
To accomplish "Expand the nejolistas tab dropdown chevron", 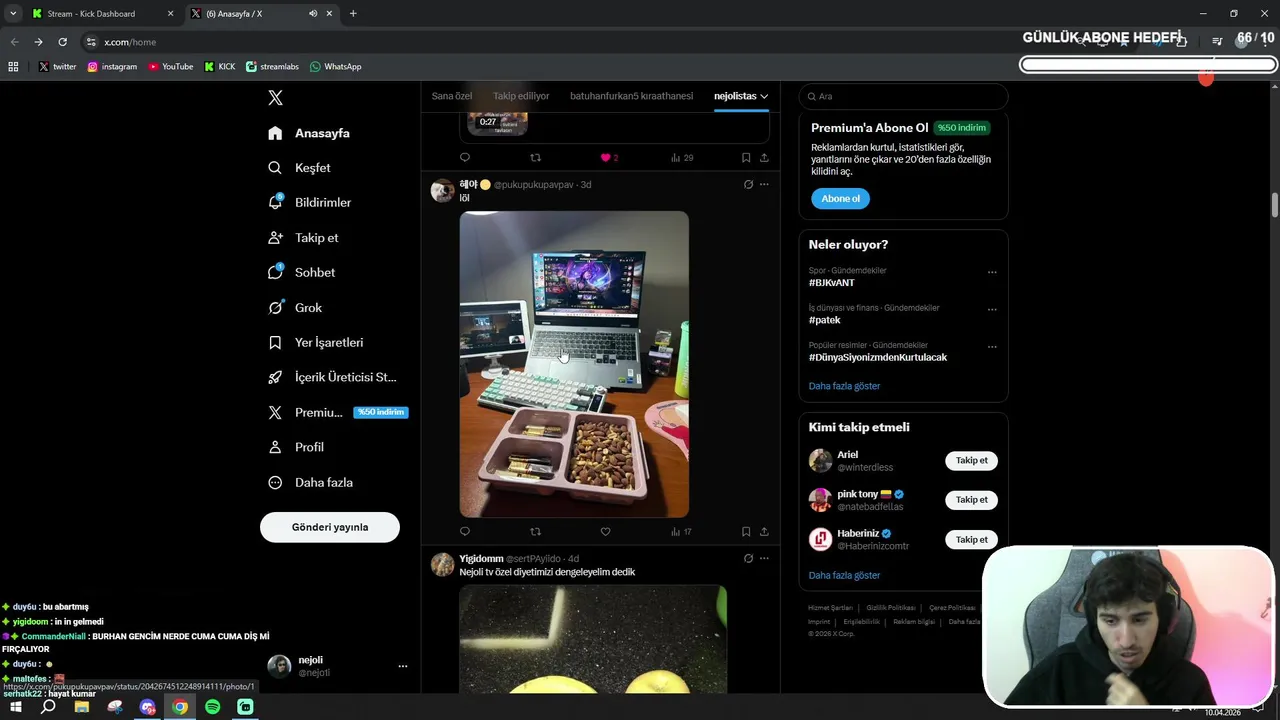I will click(764, 96).
